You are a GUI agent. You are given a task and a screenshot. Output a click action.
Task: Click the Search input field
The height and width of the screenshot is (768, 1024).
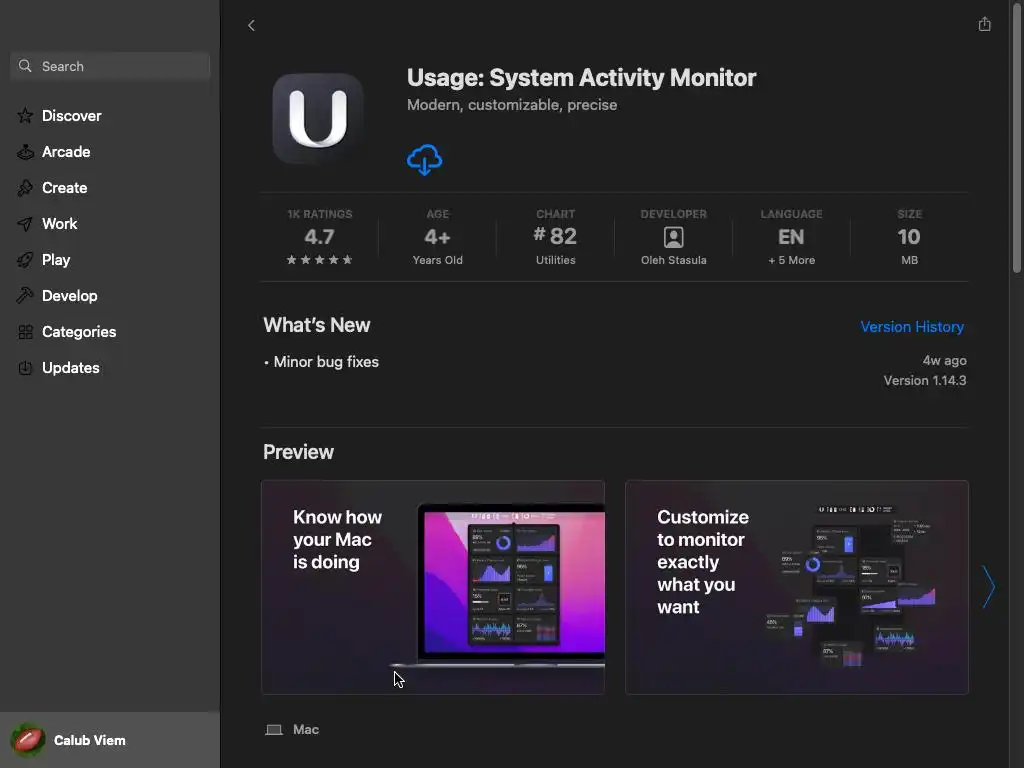coord(110,66)
